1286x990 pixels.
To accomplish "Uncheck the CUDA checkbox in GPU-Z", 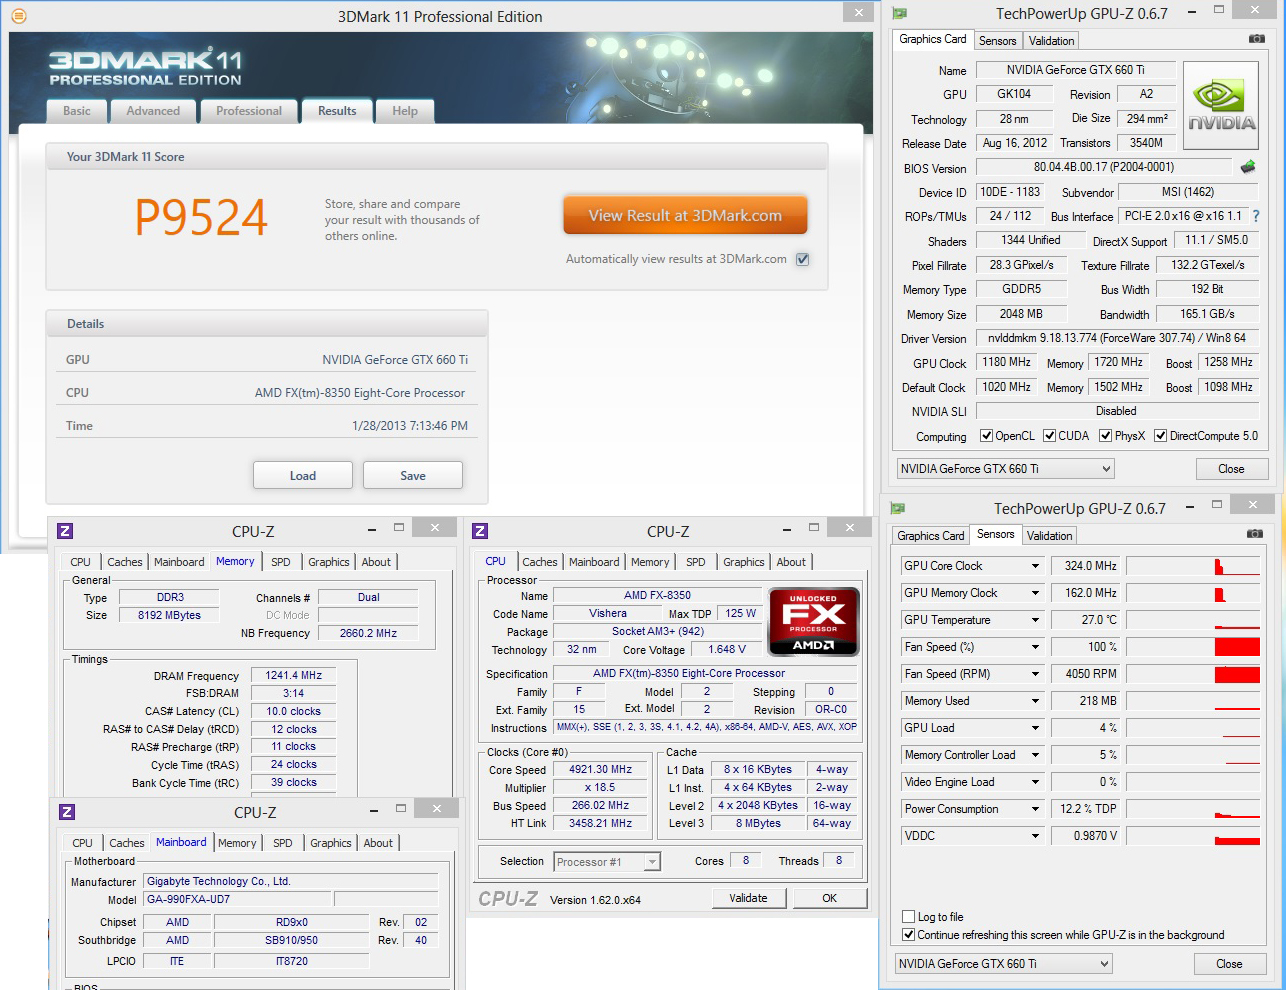I will [1049, 436].
